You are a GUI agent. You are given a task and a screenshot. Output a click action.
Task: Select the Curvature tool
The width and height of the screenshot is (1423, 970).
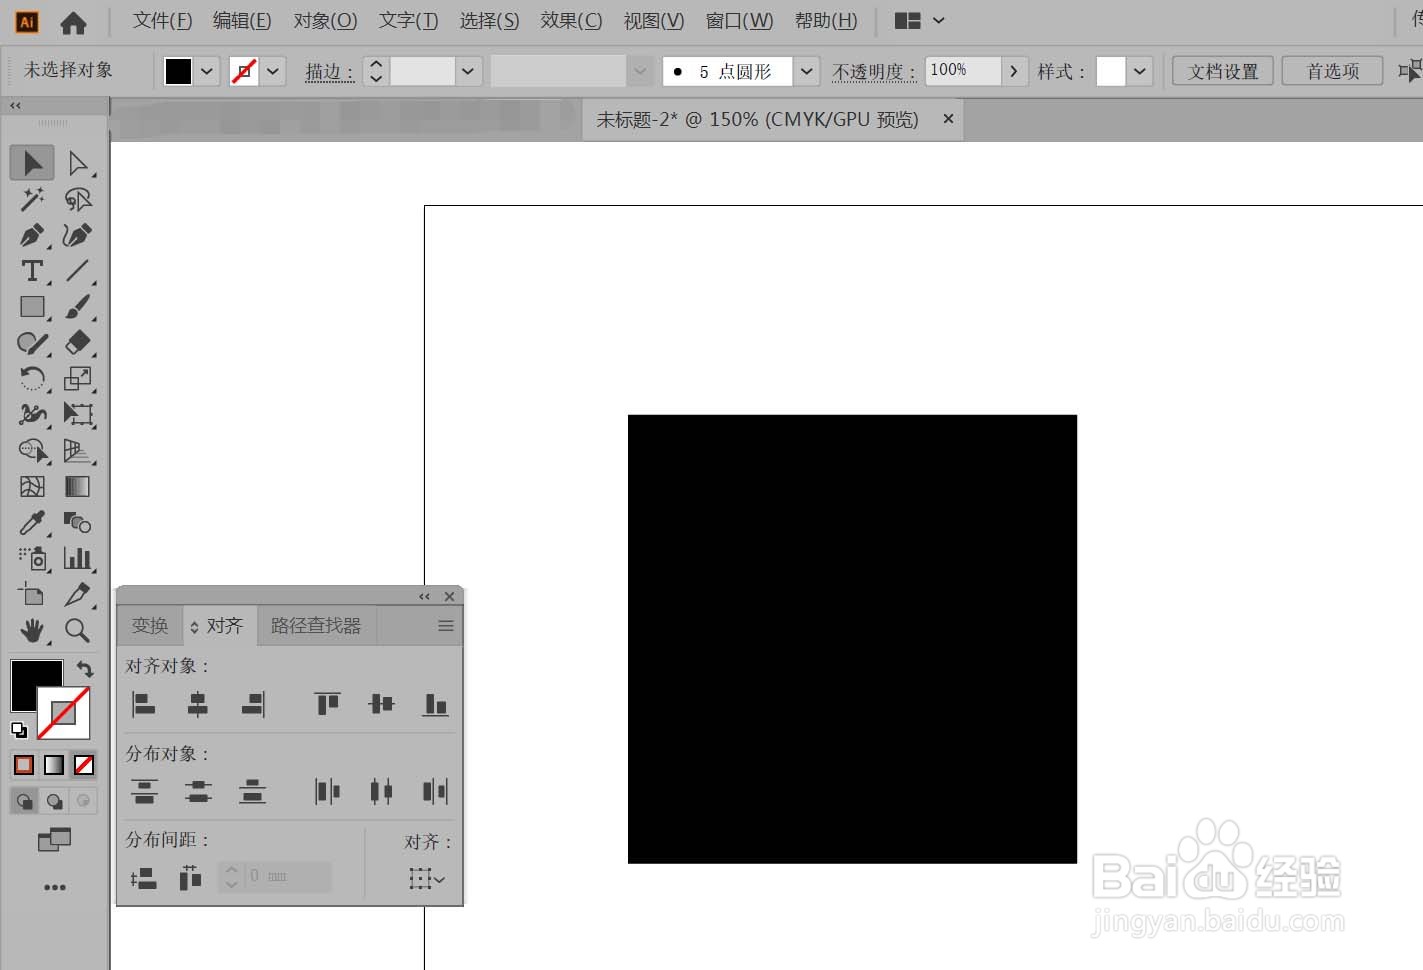[77, 235]
